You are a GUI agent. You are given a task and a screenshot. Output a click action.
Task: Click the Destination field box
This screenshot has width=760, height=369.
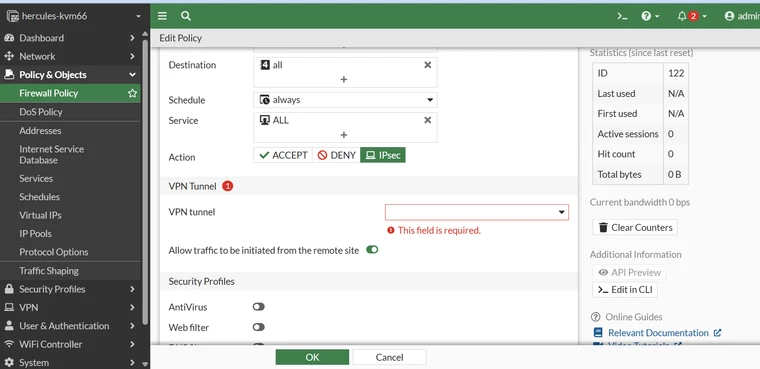click(345, 72)
